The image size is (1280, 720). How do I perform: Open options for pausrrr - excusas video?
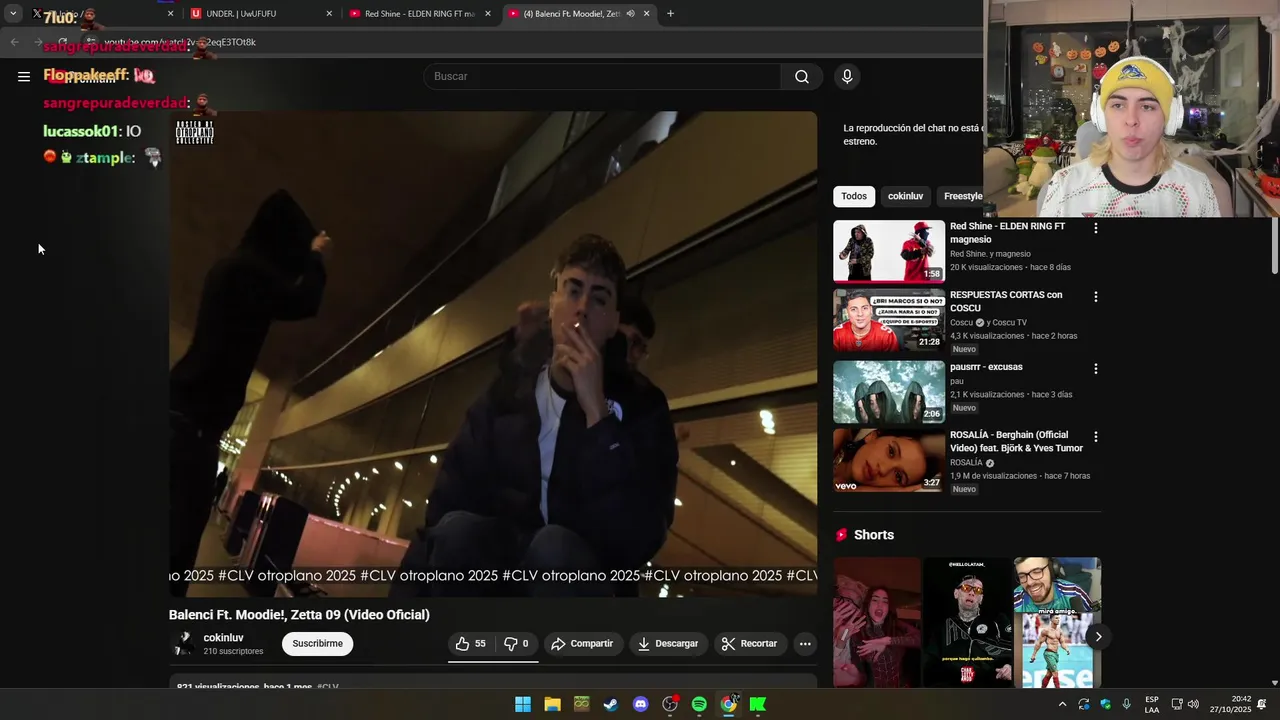1096,369
